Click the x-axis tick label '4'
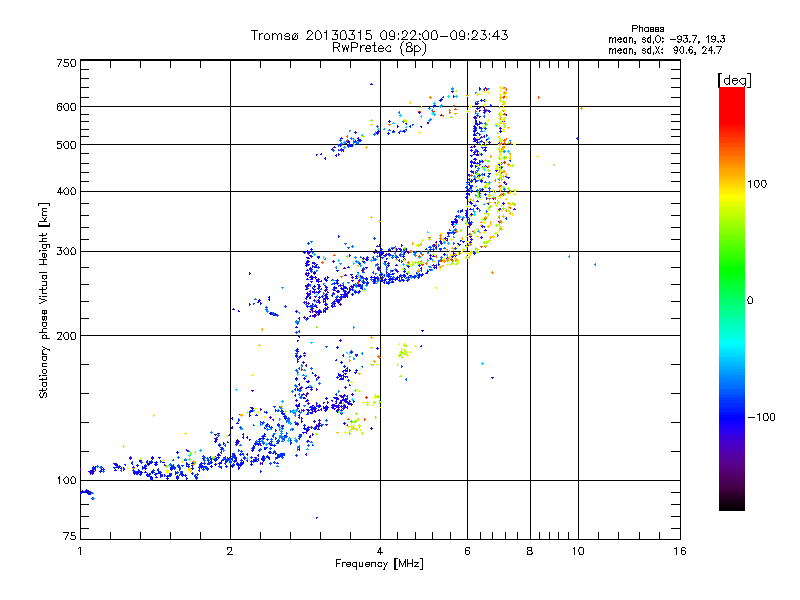The height and width of the screenshot is (600, 800). pyautogui.click(x=380, y=551)
